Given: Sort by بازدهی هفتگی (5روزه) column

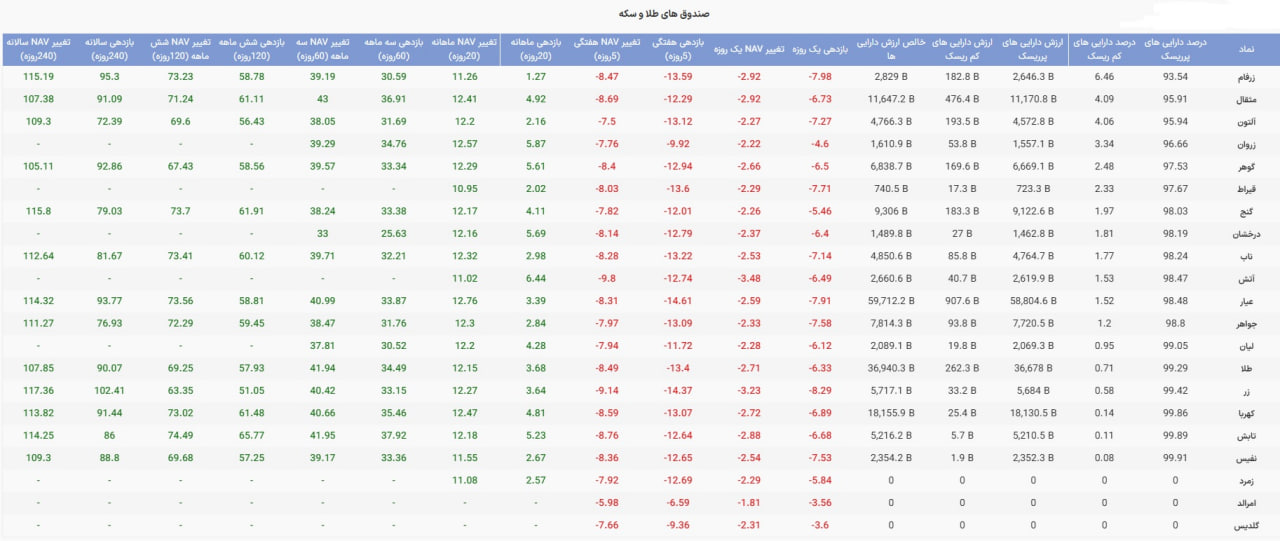Looking at the screenshot, I should pos(678,48).
